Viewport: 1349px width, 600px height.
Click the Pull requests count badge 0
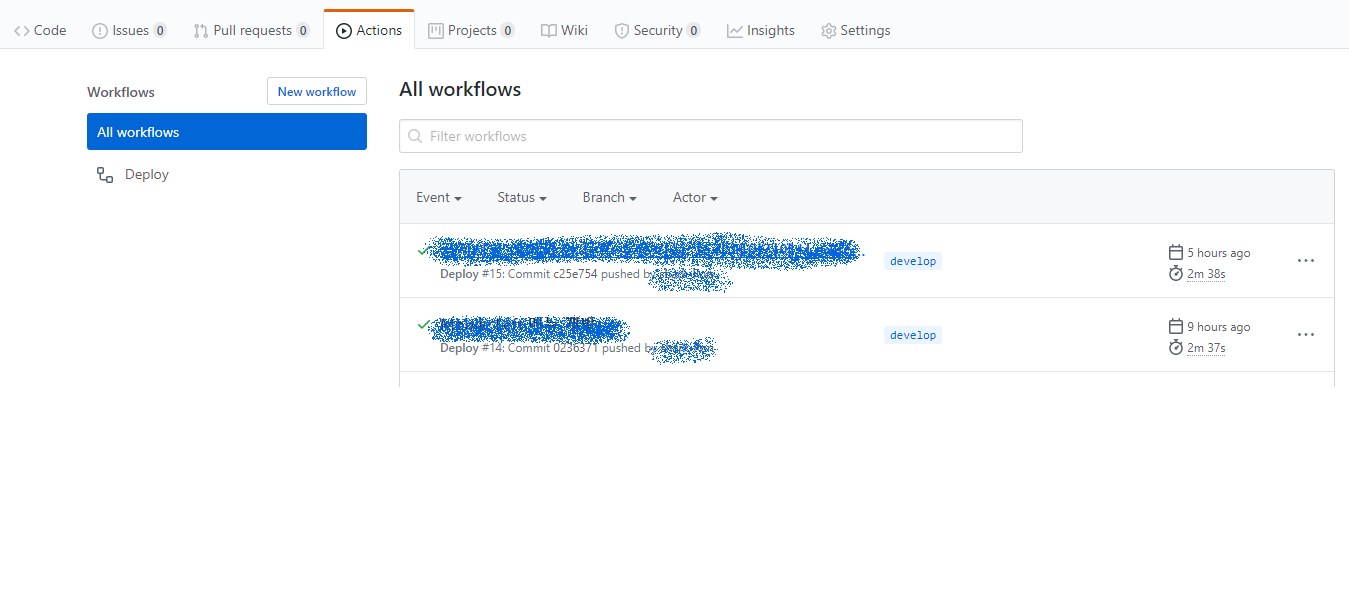[x=303, y=31]
